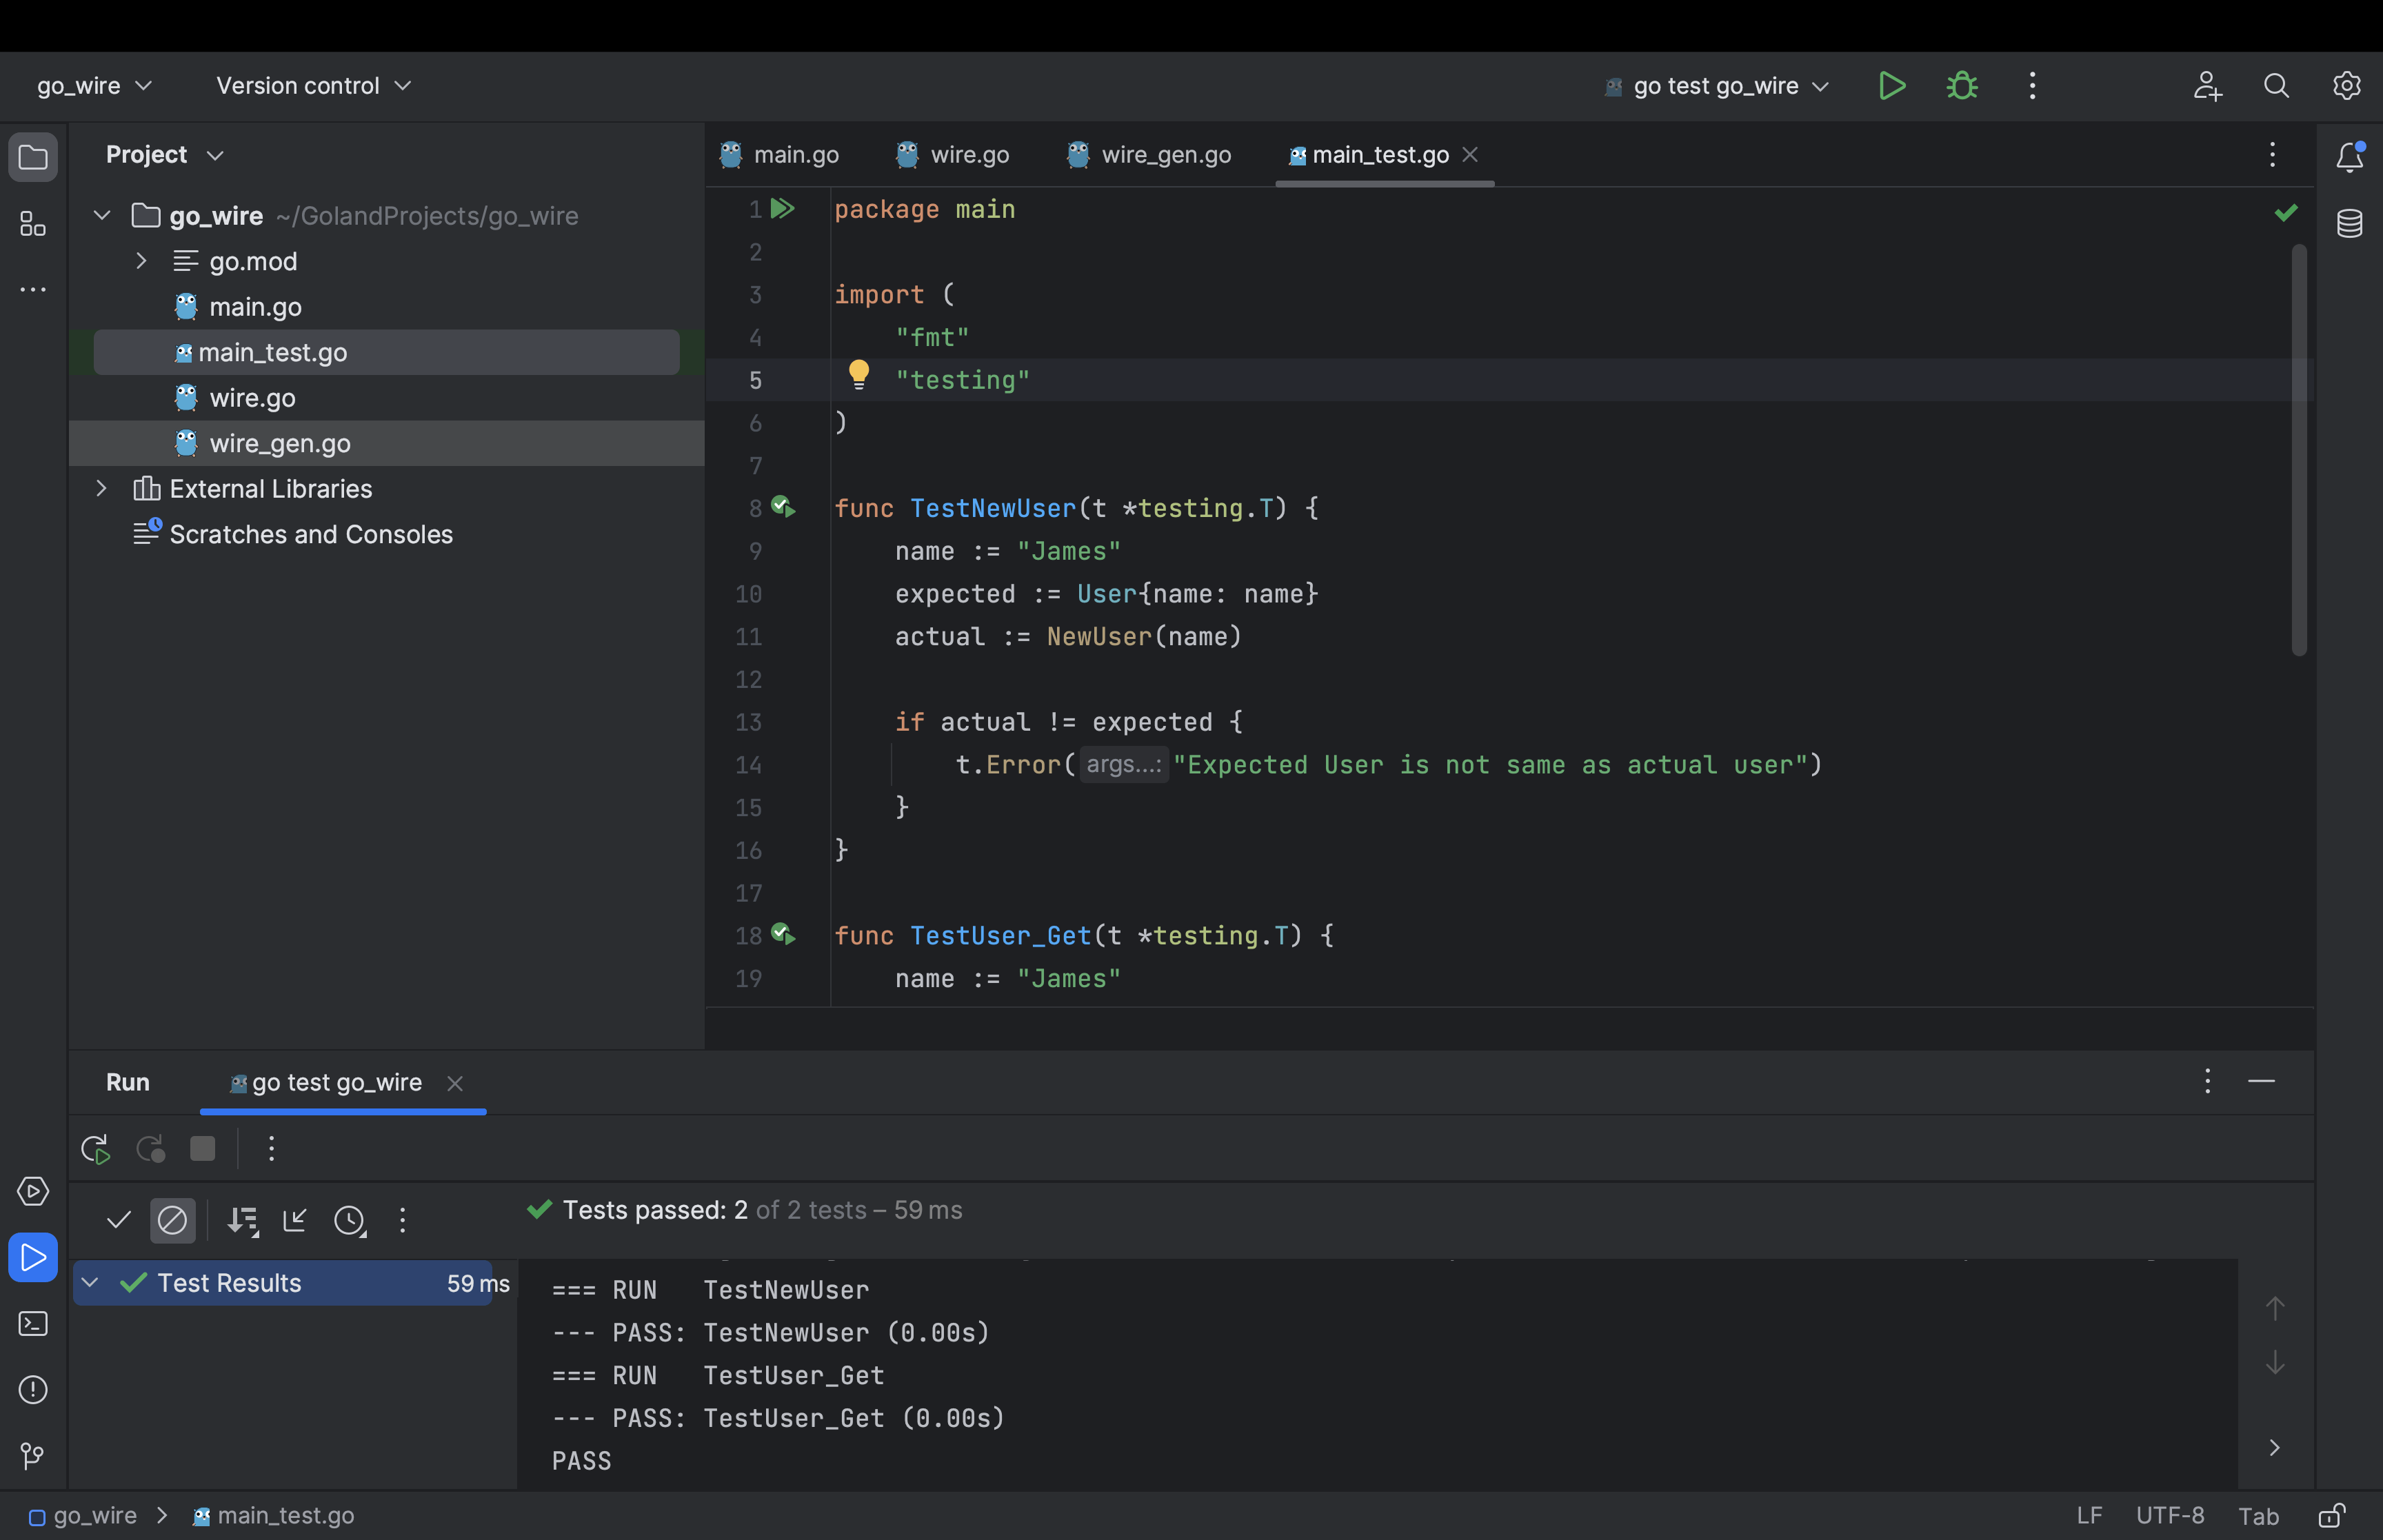Click the green Run button in top toolbar
The image size is (2383, 1540).
point(1891,86)
